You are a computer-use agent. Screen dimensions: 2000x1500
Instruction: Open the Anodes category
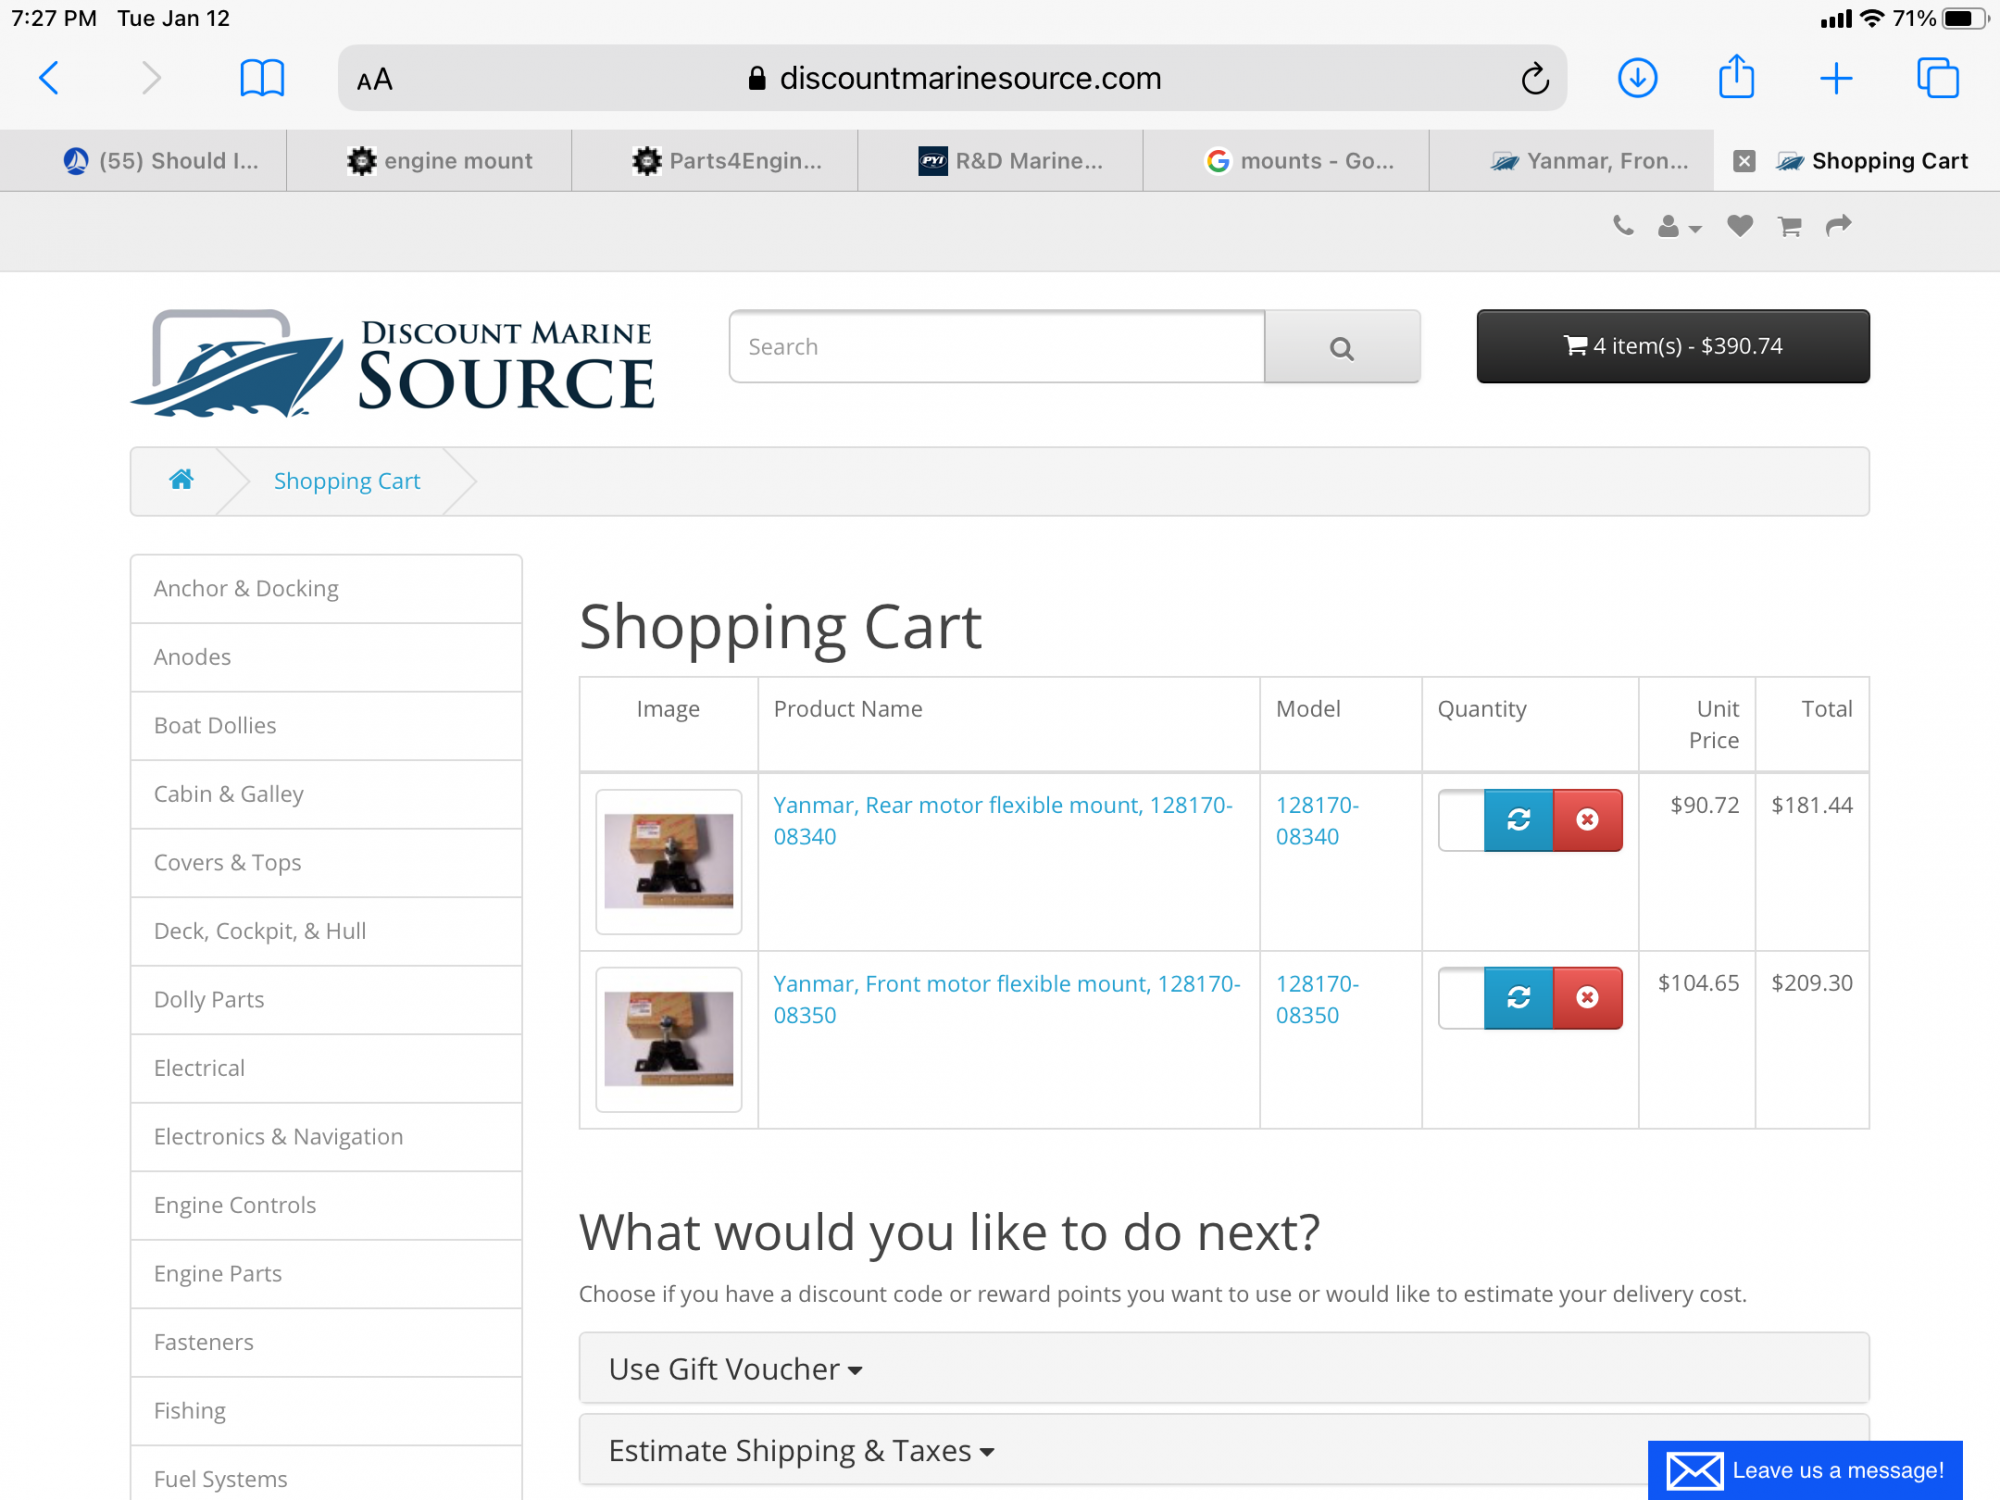[x=326, y=658]
